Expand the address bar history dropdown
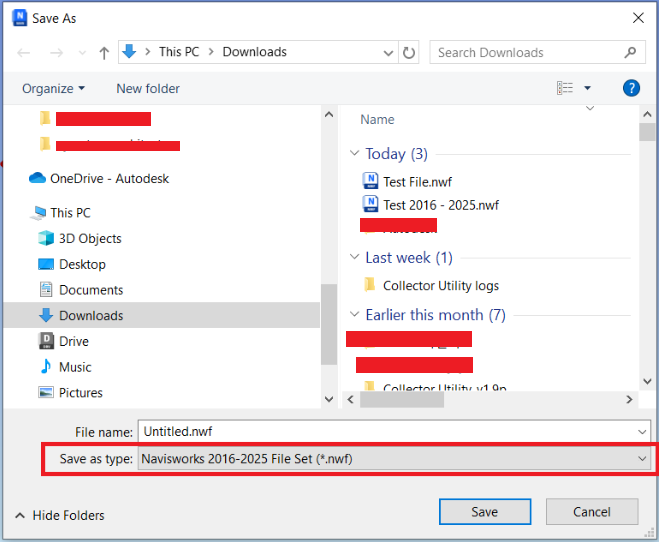The height and width of the screenshot is (542, 659). point(388,53)
